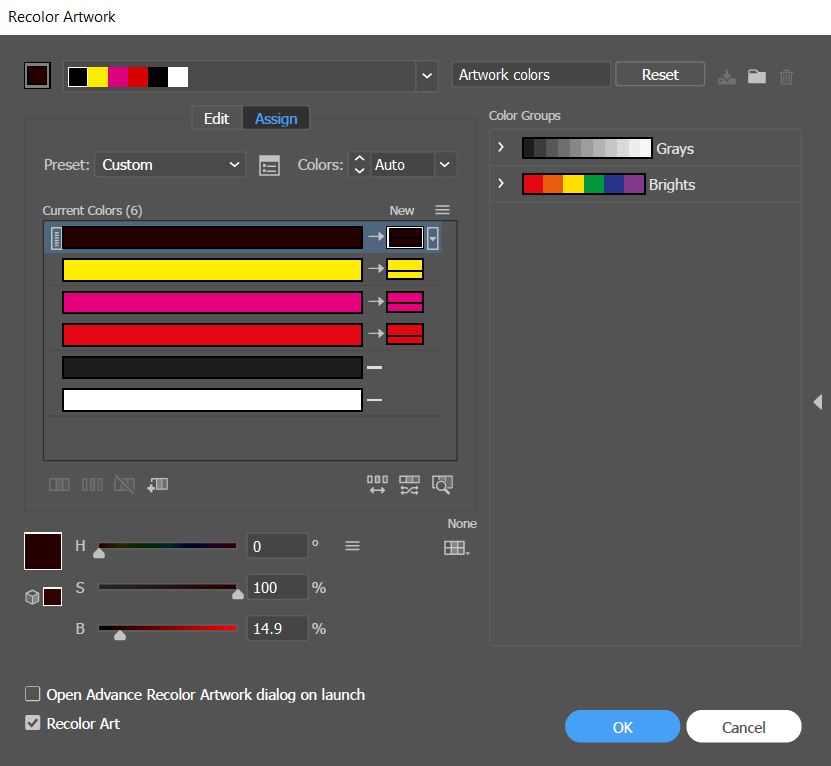Click the Separate colors into different rows icon
Screen dimensions: 831x766
pyautogui.click(x=92, y=485)
